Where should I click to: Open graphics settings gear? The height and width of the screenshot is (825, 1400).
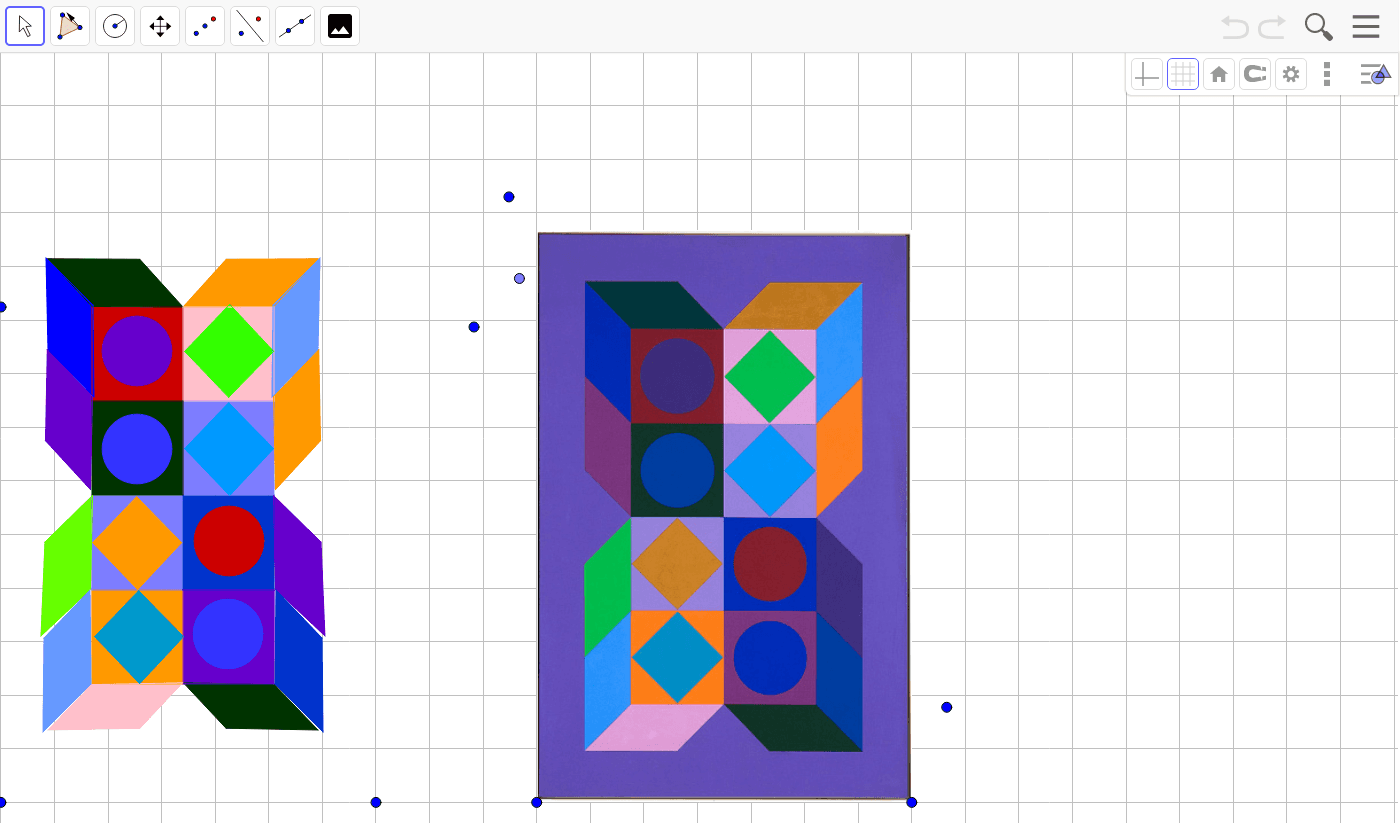(x=1291, y=74)
